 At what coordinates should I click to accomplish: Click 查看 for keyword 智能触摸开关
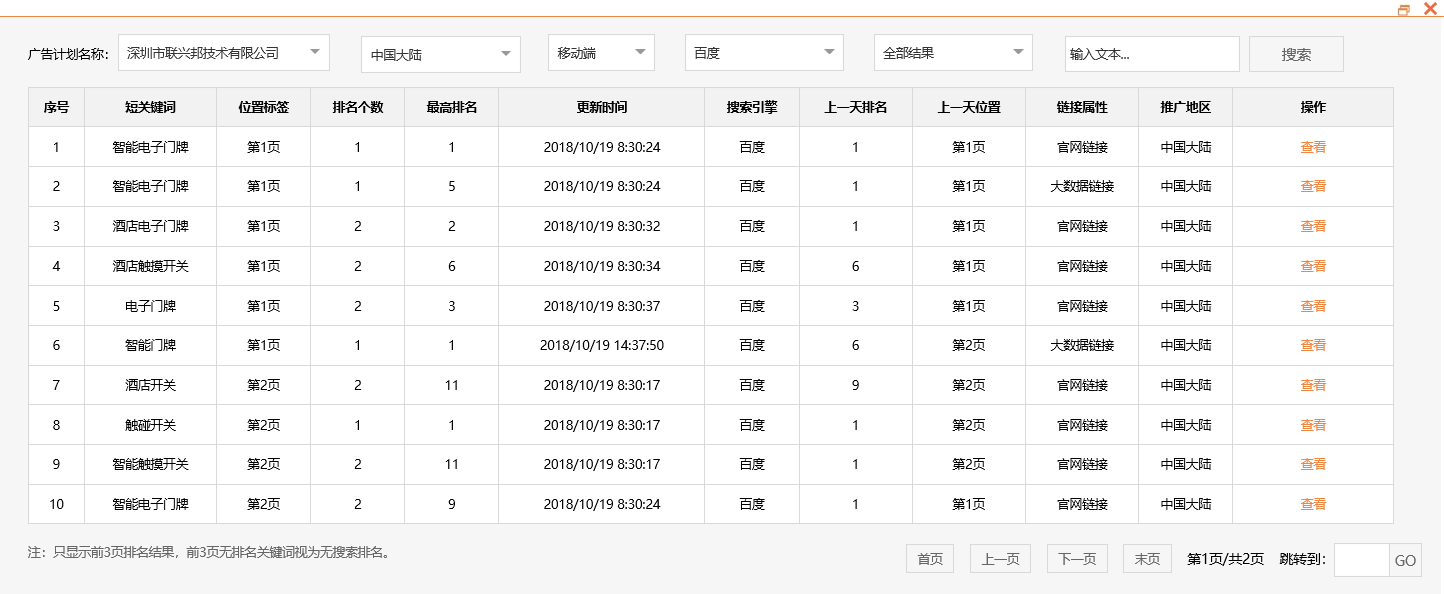1313,463
